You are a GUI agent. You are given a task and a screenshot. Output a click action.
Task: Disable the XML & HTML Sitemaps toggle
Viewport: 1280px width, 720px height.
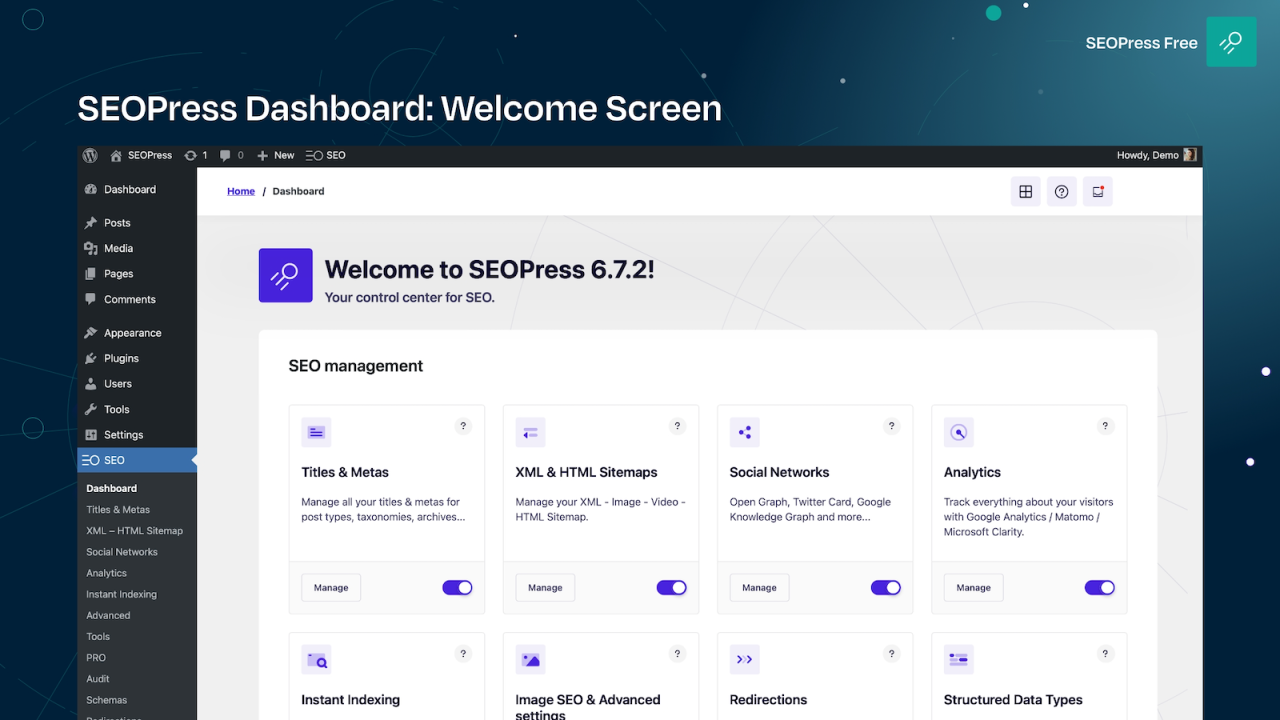[x=671, y=588]
